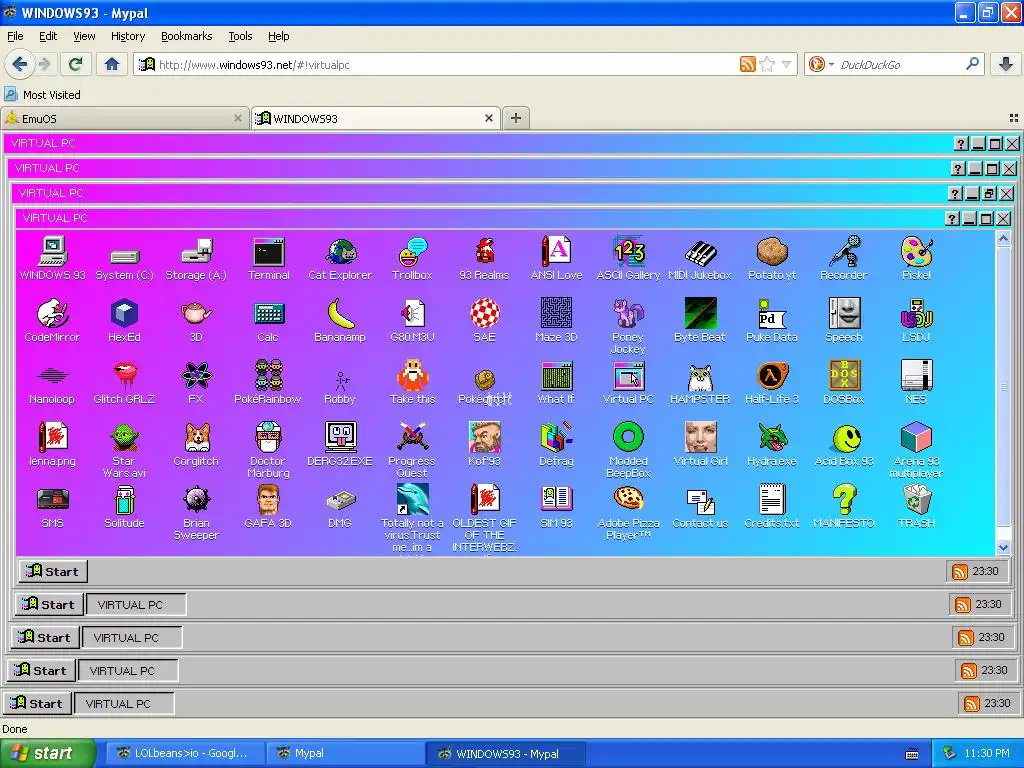
Task: Launch Bananamp banana icon
Action: pos(340,321)
